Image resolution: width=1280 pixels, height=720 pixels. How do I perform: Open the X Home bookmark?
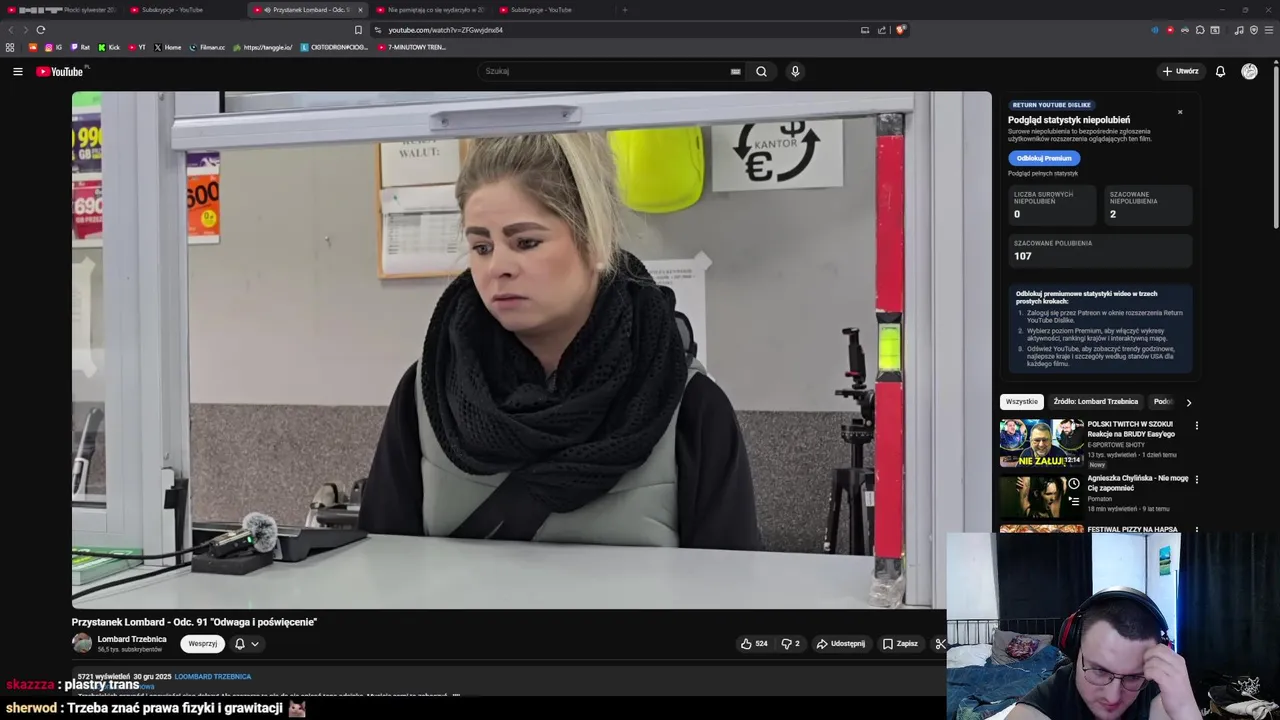[x=168, y=47]
